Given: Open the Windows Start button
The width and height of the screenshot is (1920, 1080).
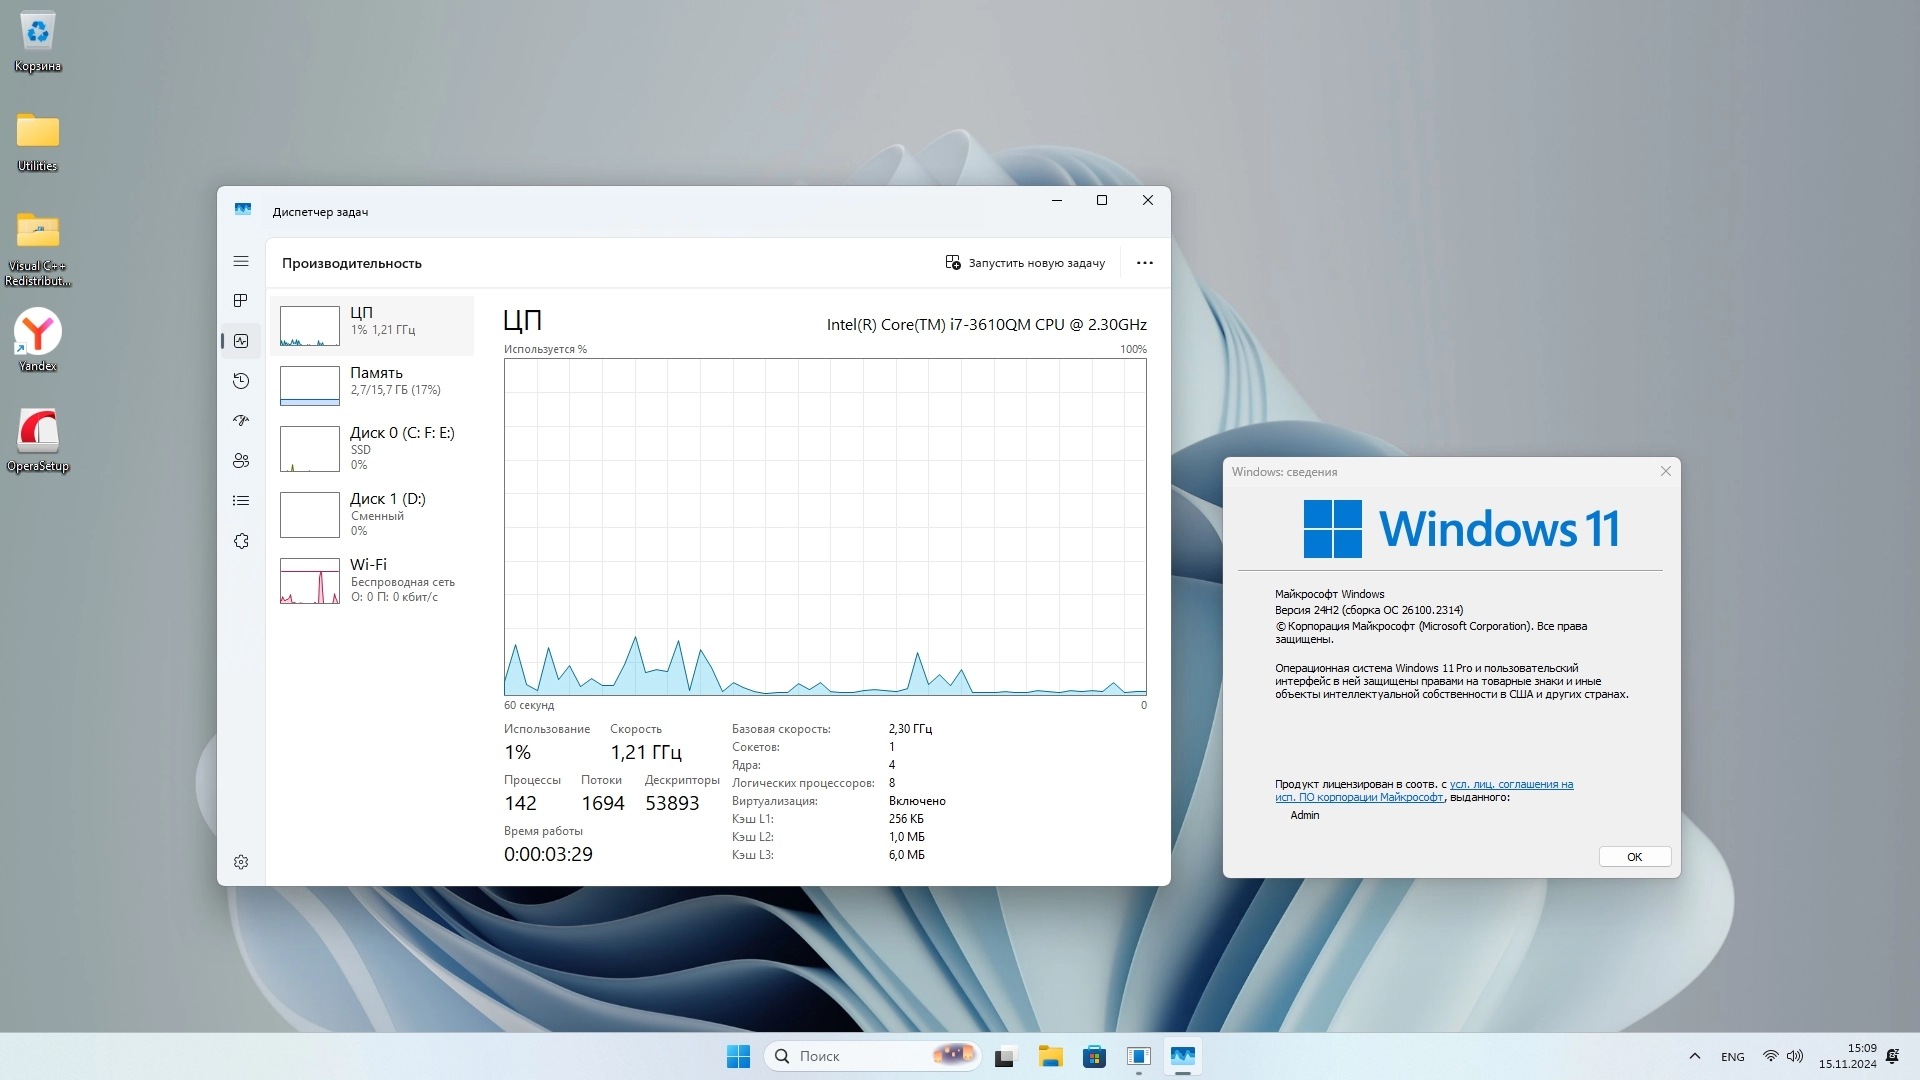Looking at the screenshot, I should coord(738,1056).
